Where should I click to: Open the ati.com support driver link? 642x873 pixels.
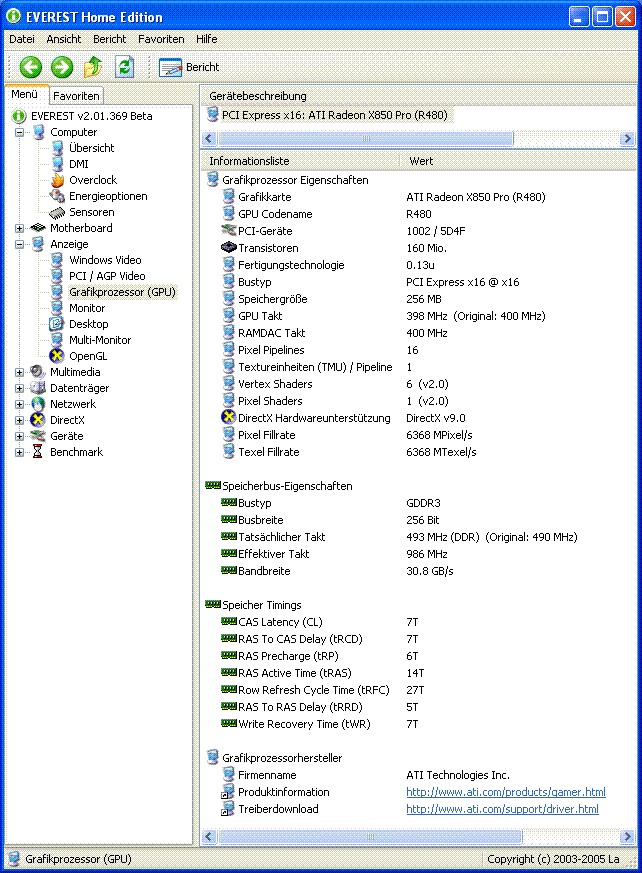502,809
